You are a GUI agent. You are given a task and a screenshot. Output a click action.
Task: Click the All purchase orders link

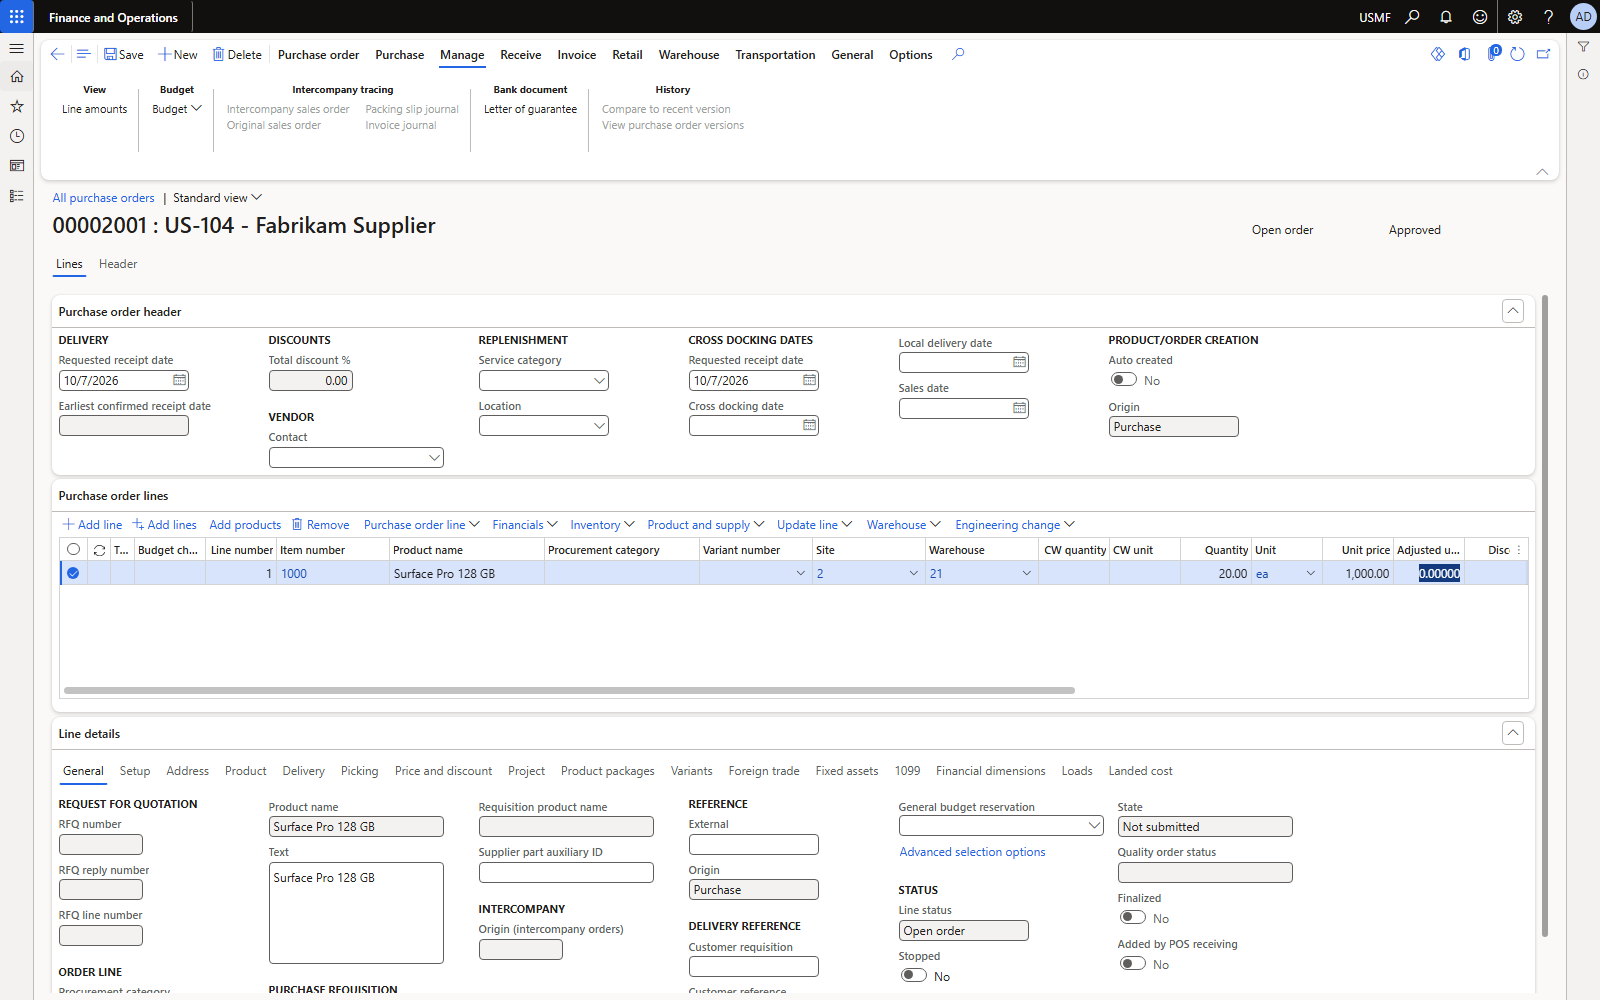pos(104,198)
